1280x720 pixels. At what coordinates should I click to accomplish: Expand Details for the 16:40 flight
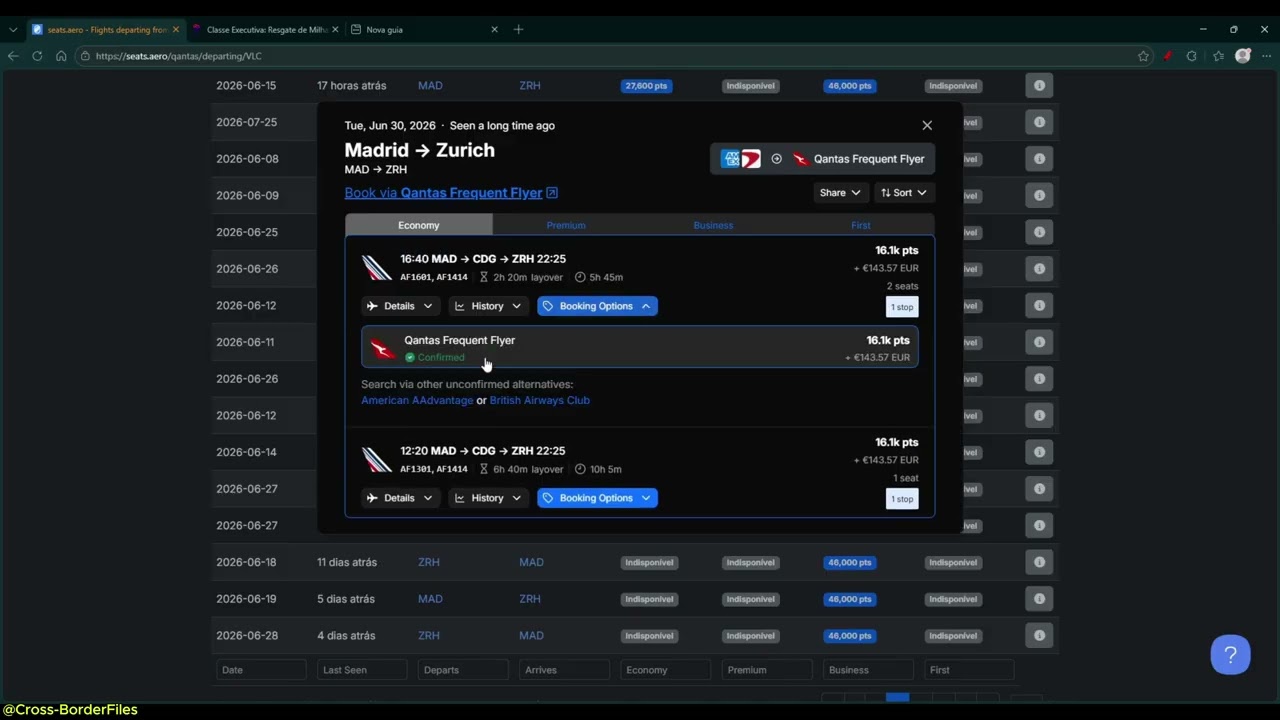point(400,306)
